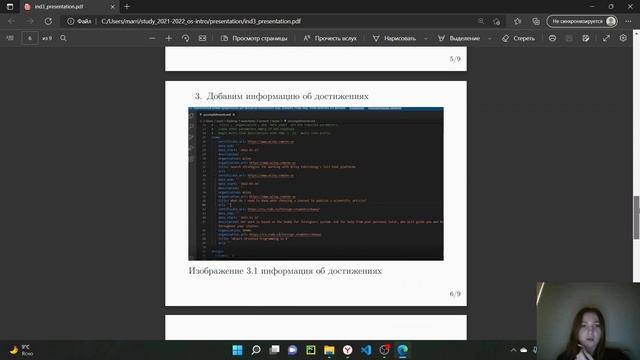Rotate the PDF page
This screenshot has width=640, height=360.
[x=185, y=38]
